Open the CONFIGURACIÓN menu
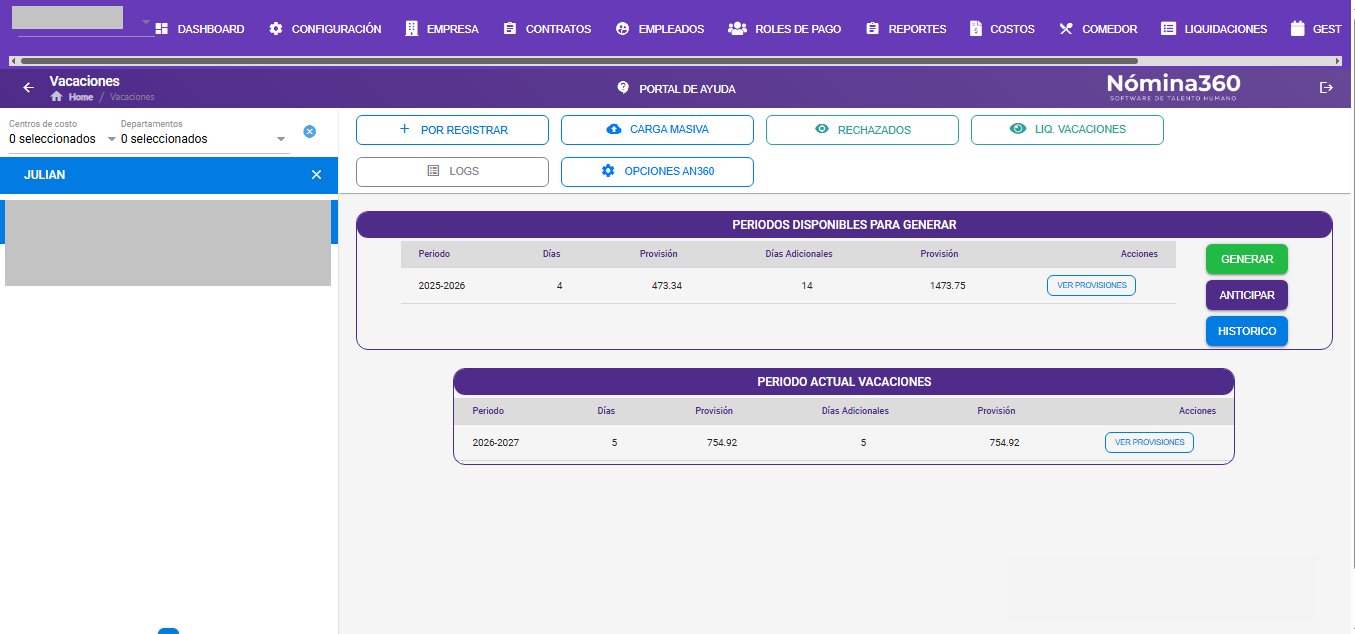1355x634 pixels. tap(325, 29)
